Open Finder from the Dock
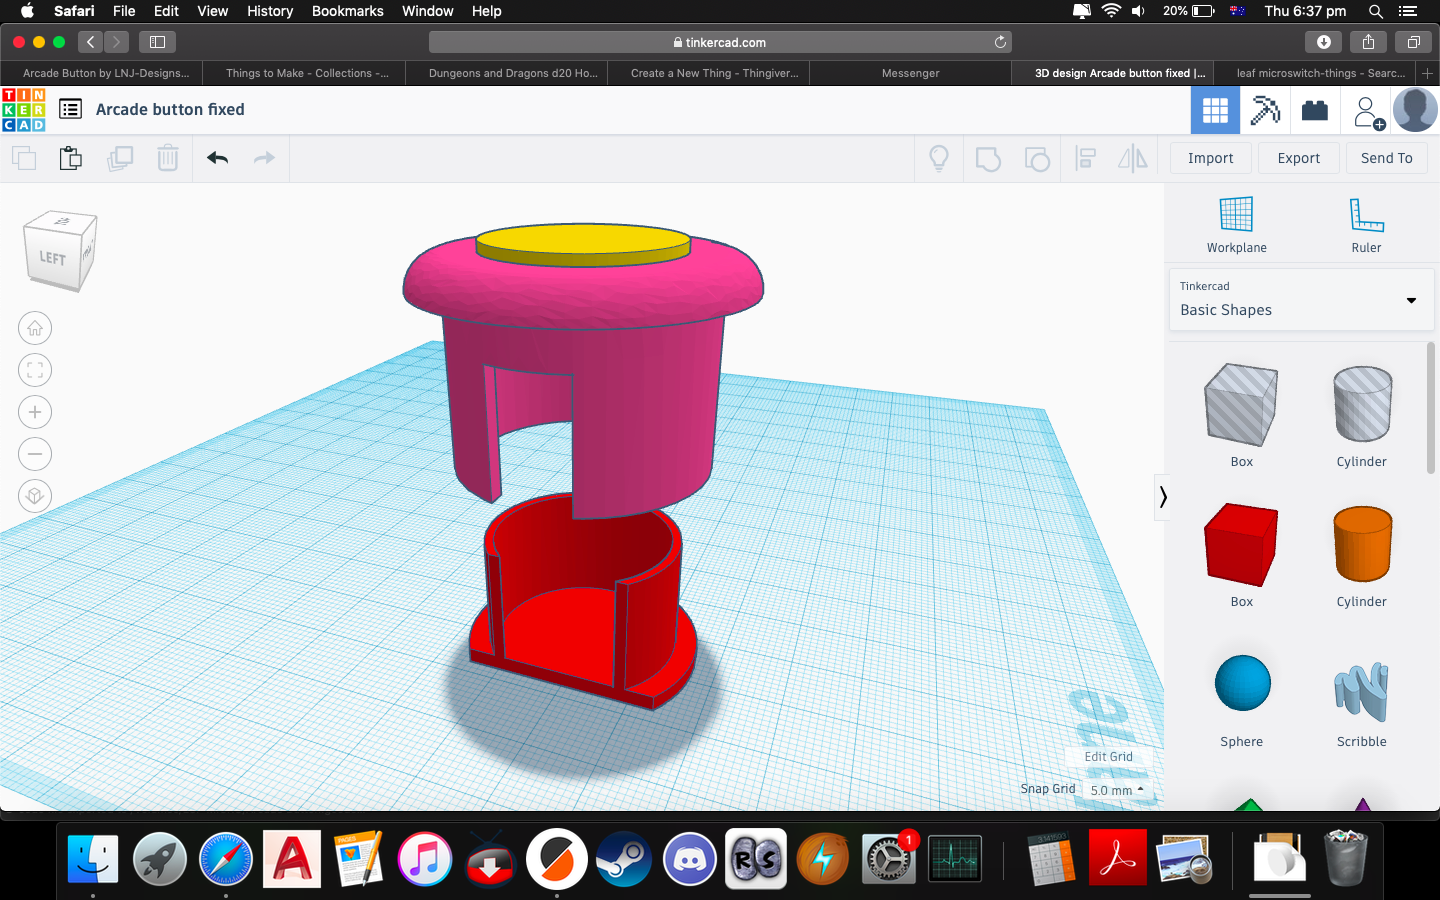 (93, 858)
